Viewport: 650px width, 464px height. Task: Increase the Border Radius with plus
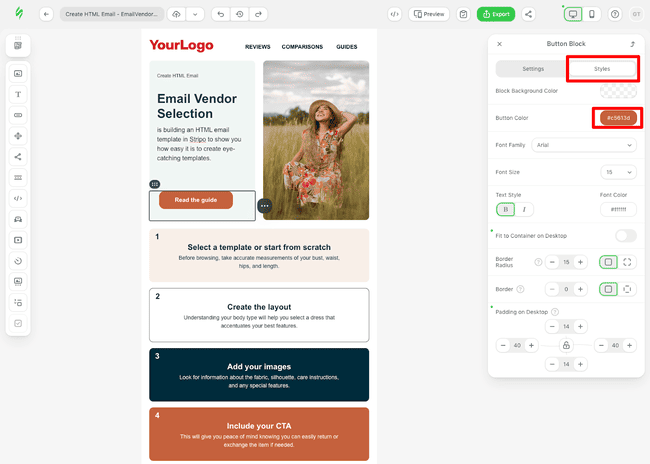[580, 262]
